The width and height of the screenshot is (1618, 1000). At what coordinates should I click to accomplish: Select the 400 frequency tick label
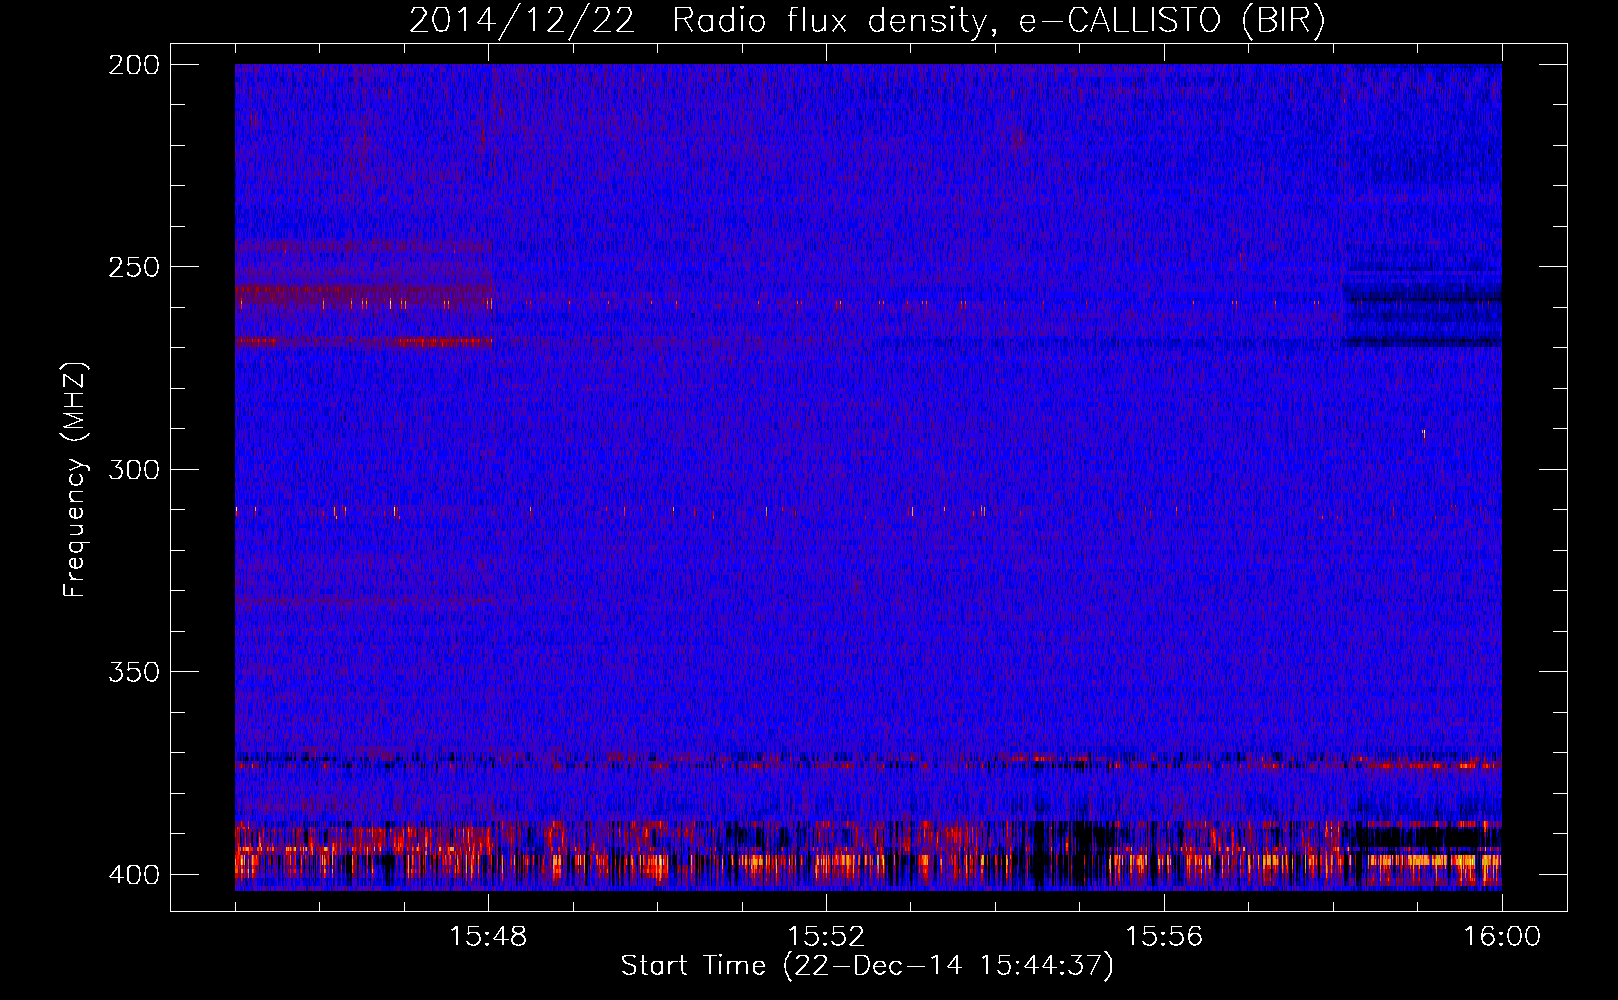coord(133,874)
